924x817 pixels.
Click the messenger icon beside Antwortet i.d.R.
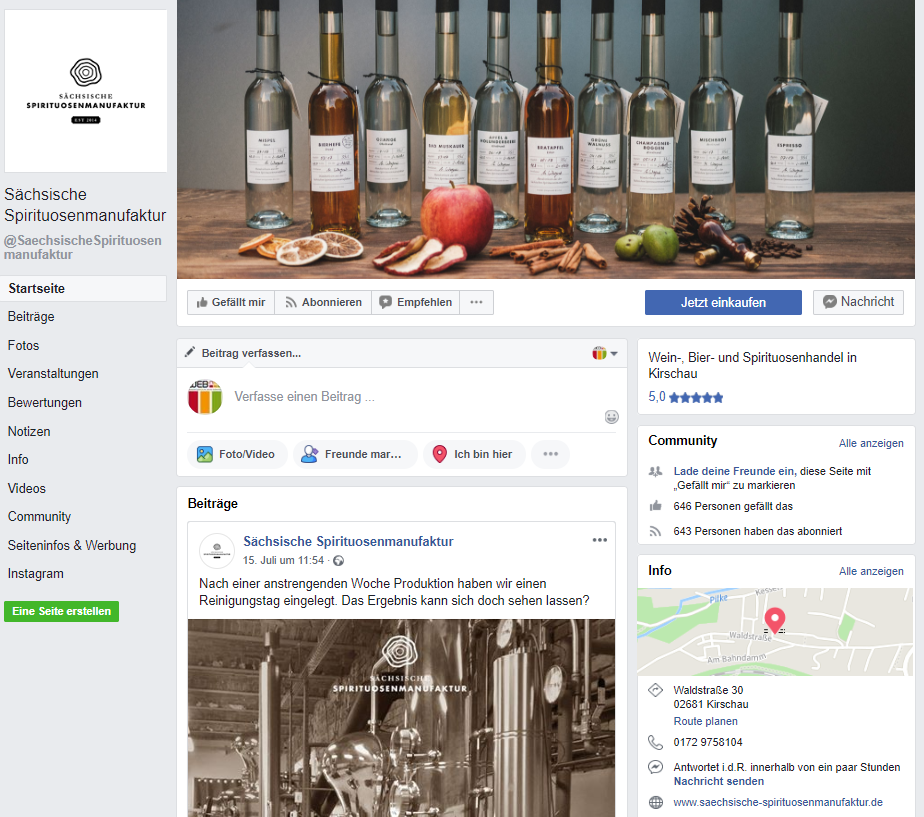[655, 767]
